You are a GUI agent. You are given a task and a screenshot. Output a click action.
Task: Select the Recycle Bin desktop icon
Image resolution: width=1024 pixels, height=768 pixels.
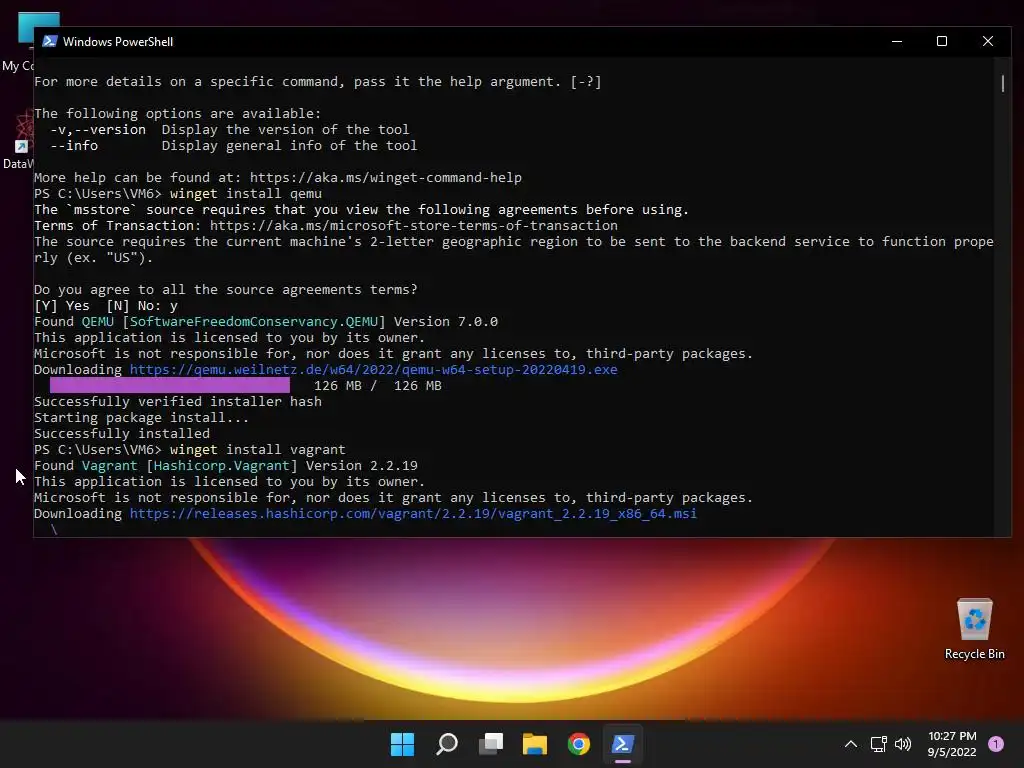[x=974, y=628]
